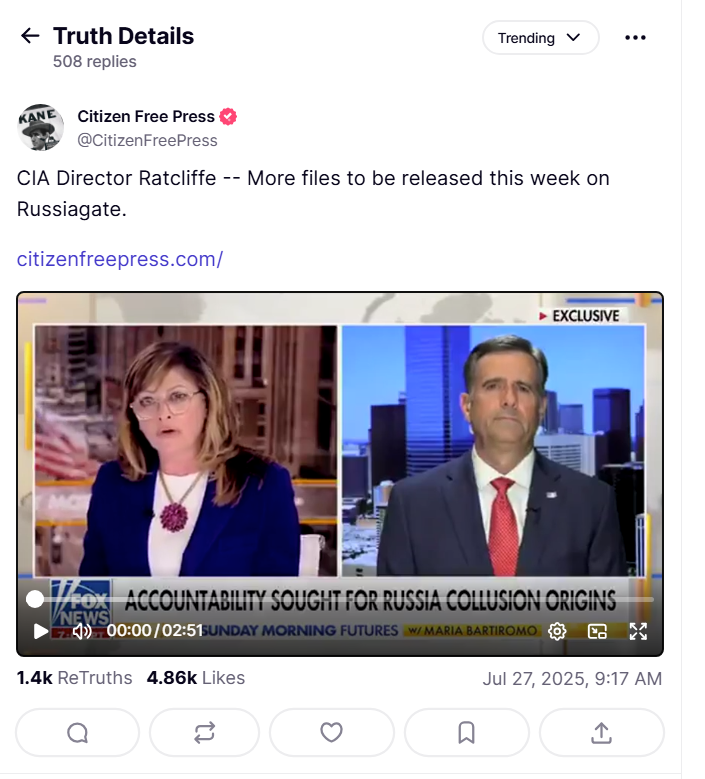Open the citizenfreepress.com link
This screenshot has height=779, width=705.
120,259
